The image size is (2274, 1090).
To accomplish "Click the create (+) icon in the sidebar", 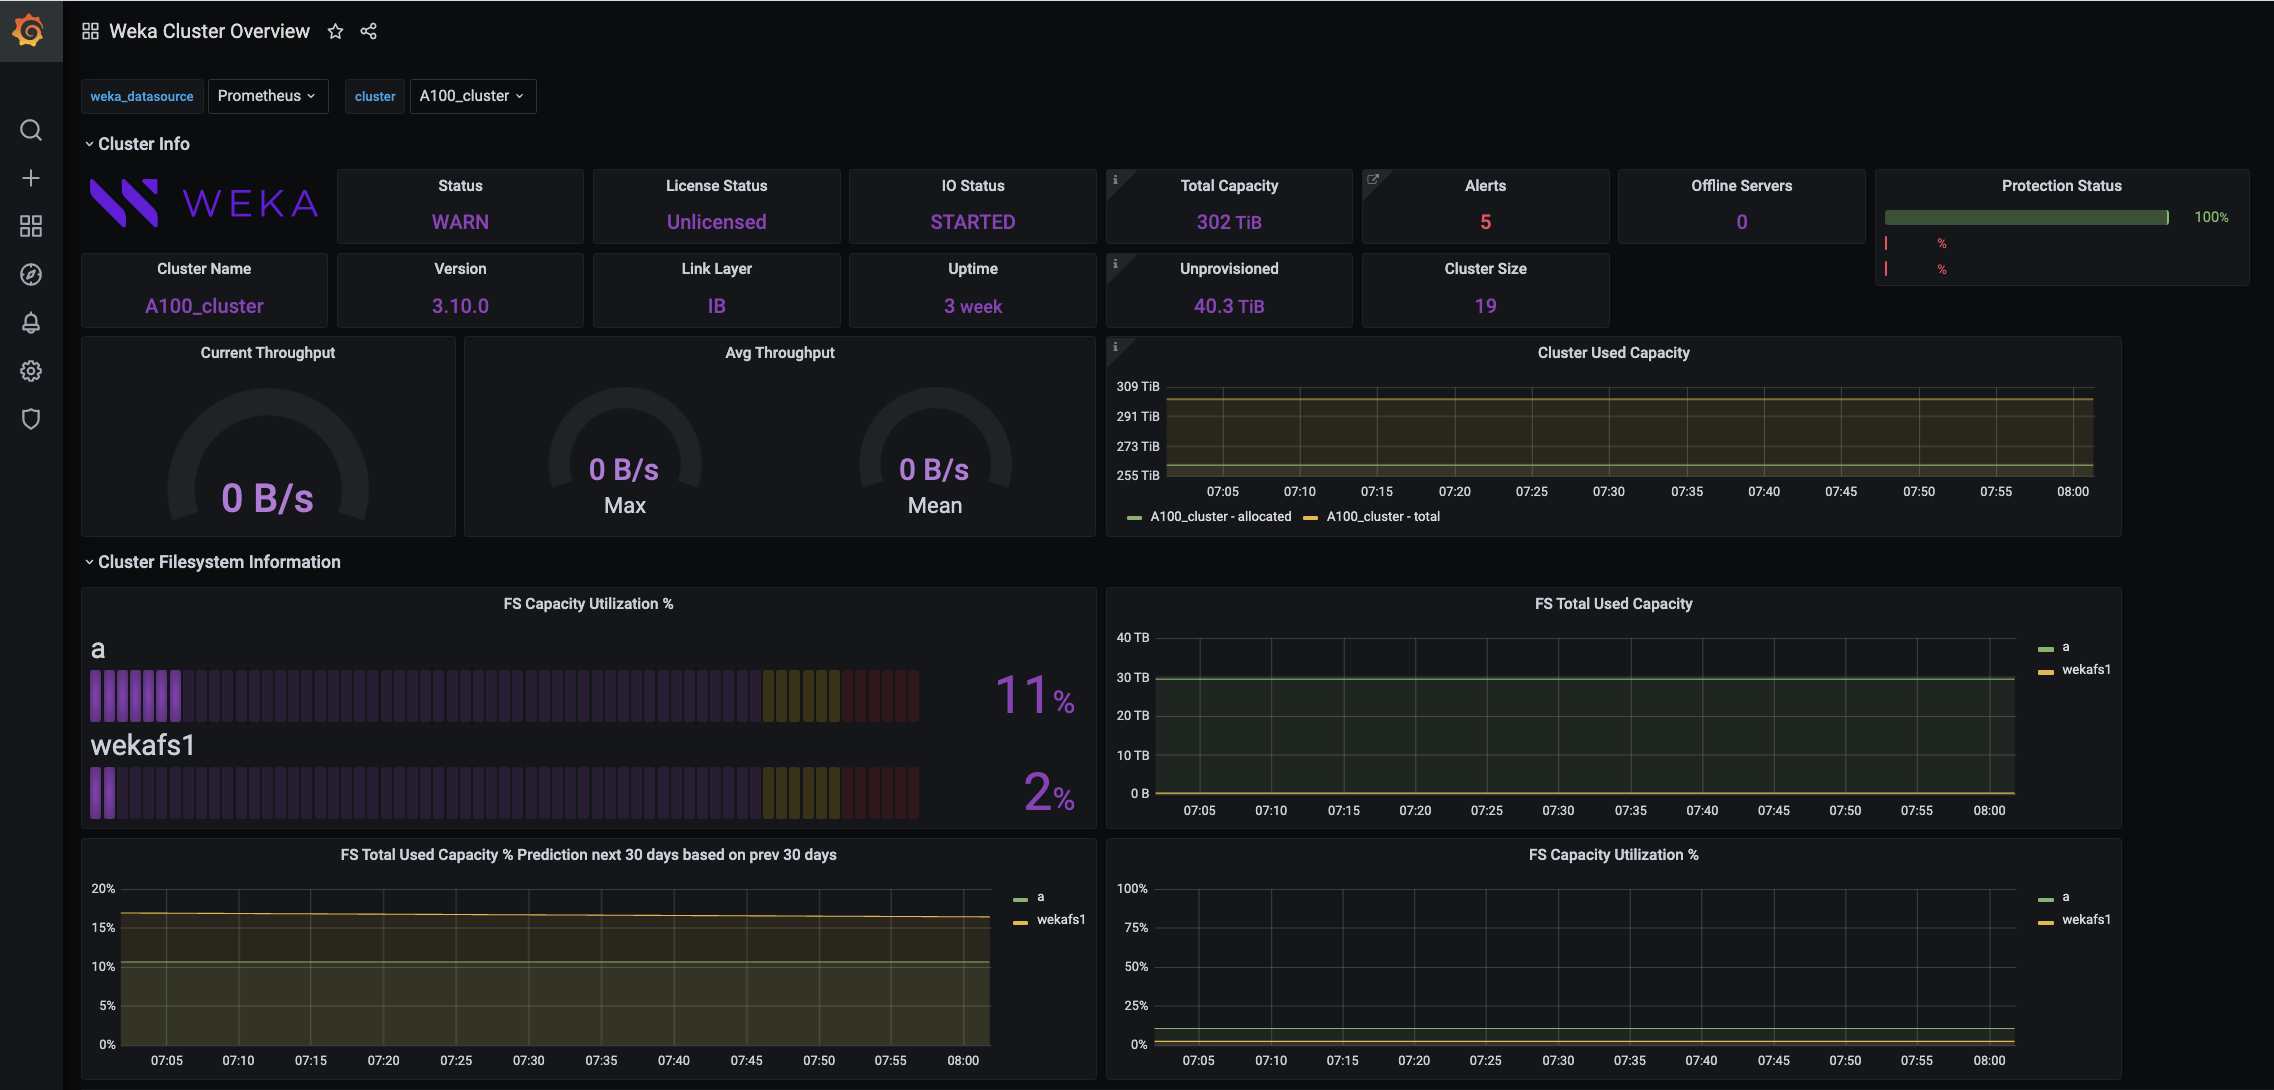I will click(x=31, y=178).
